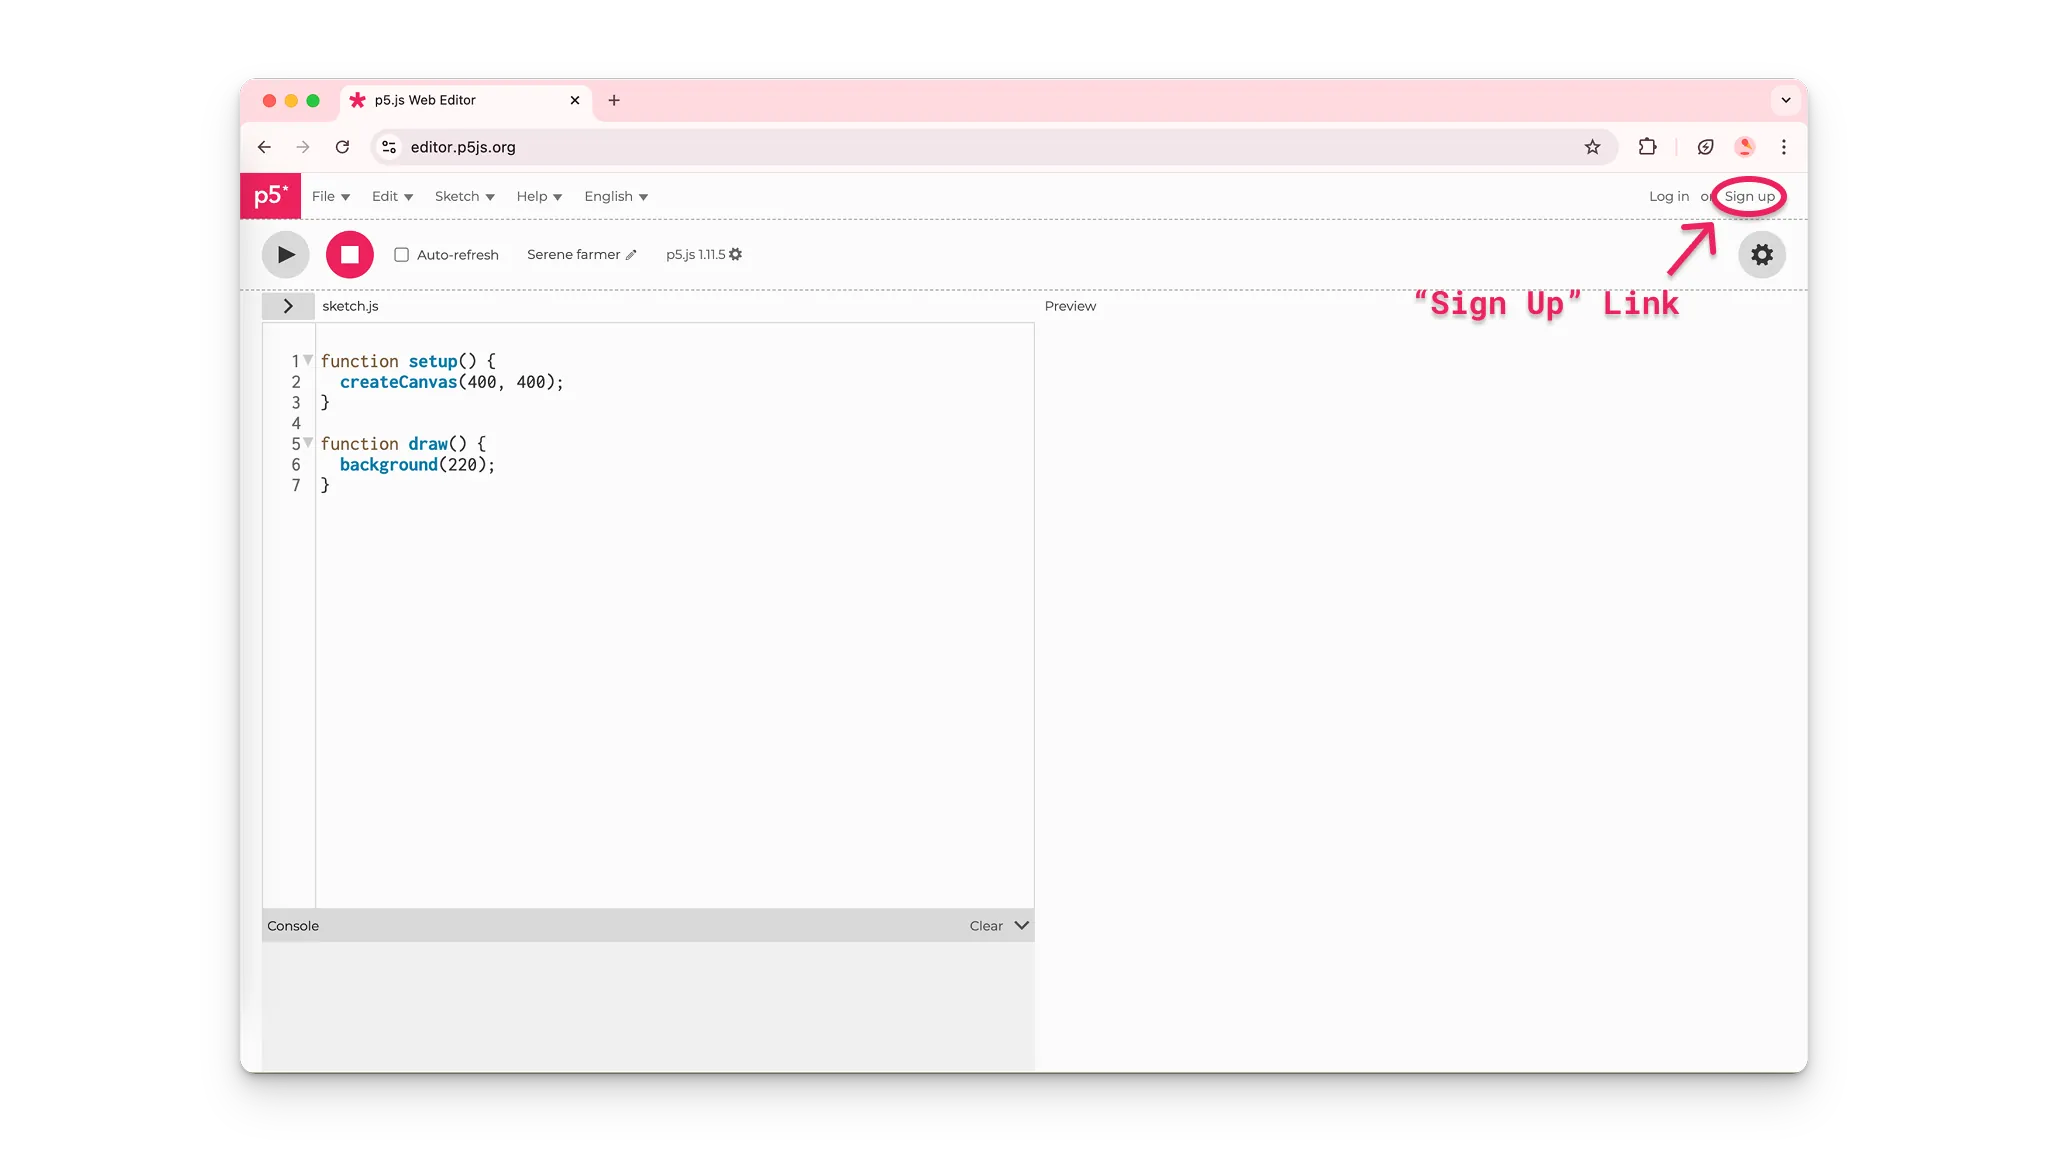
Task: Click the editor.p5js.org address bar
Action: coord(462,146)
